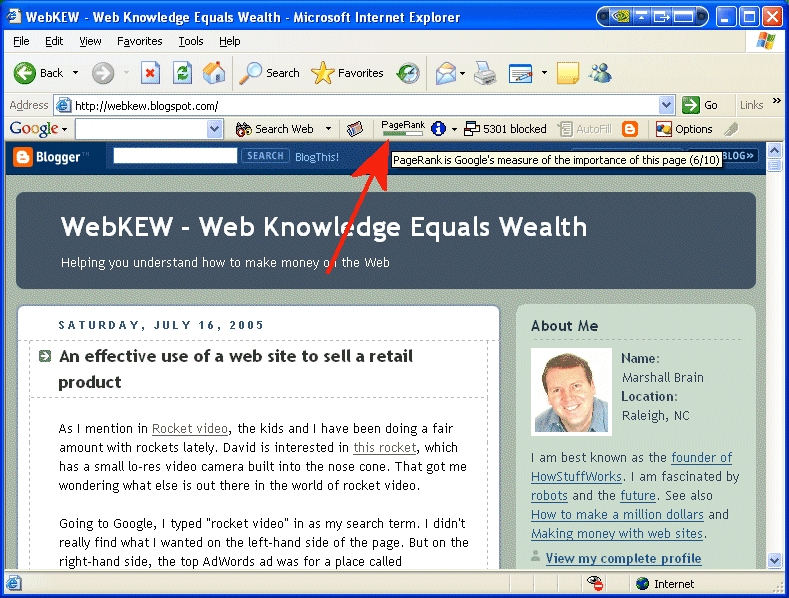The height and width of the screenshot is (598, 789).
Task: Open How to make a million dollars link
Action: [617, 515]
